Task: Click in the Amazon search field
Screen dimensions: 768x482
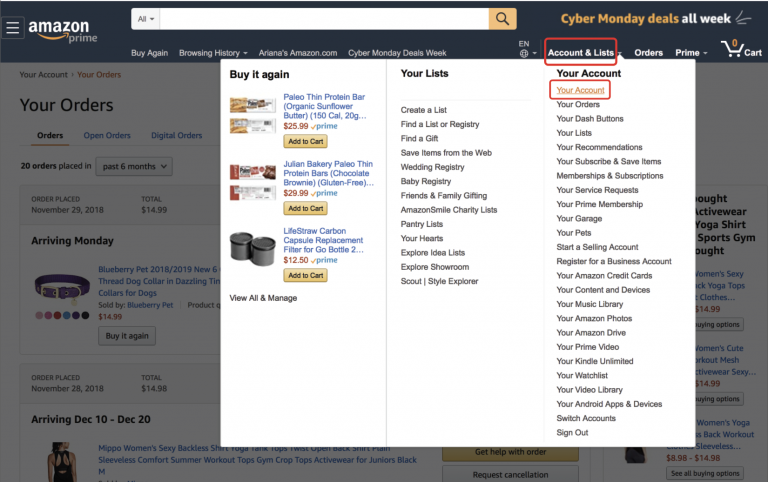Action: (x=324, y=19)
